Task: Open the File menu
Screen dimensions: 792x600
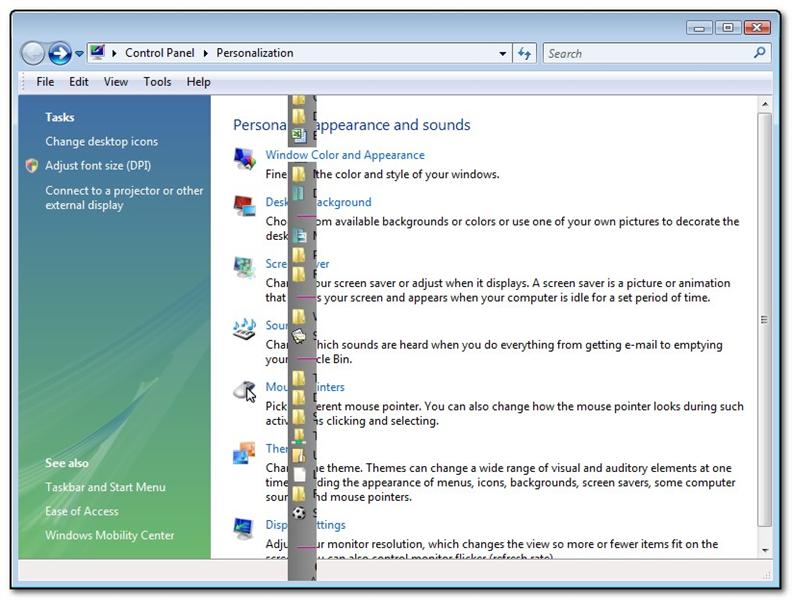Action: click(x=45, y=82)
